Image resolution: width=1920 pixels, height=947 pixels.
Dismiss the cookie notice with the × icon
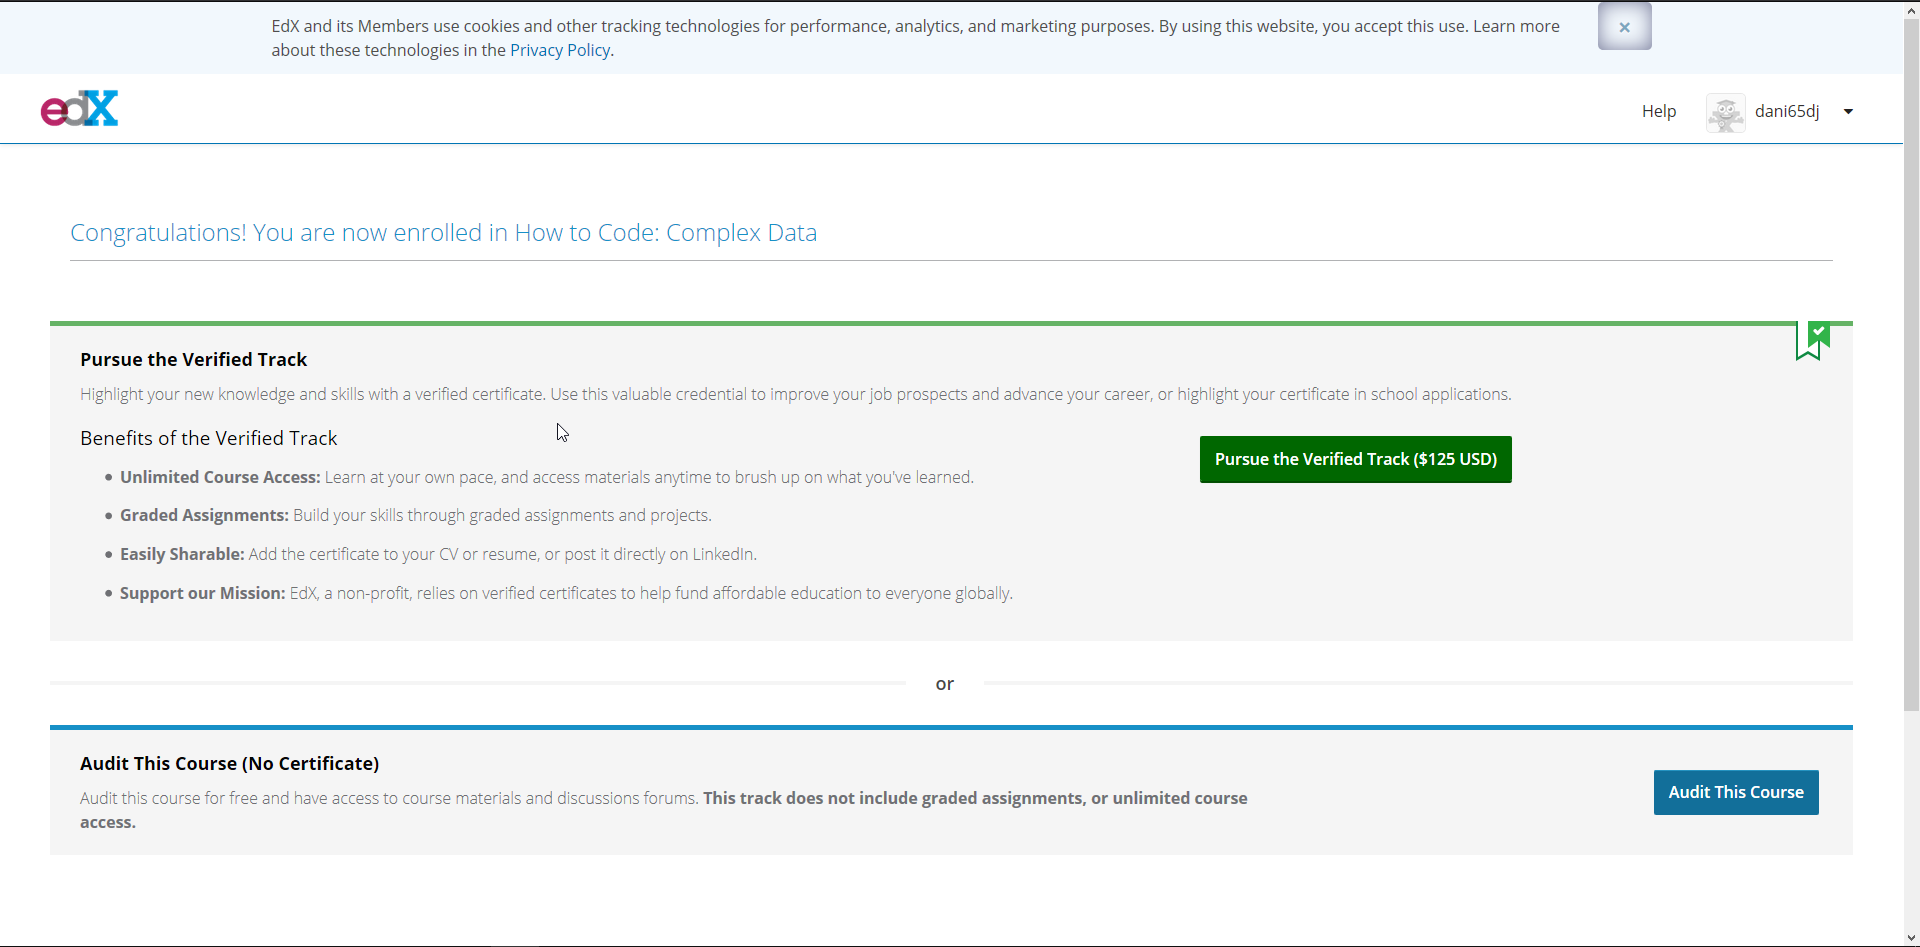click(1624, 27)
